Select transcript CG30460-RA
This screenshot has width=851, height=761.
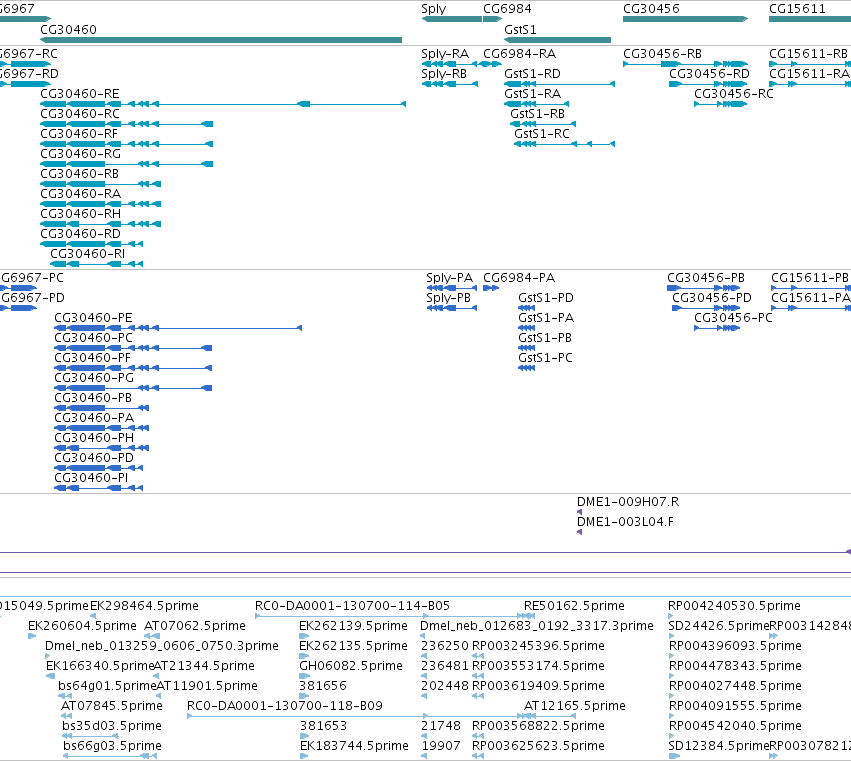[80, 194]
